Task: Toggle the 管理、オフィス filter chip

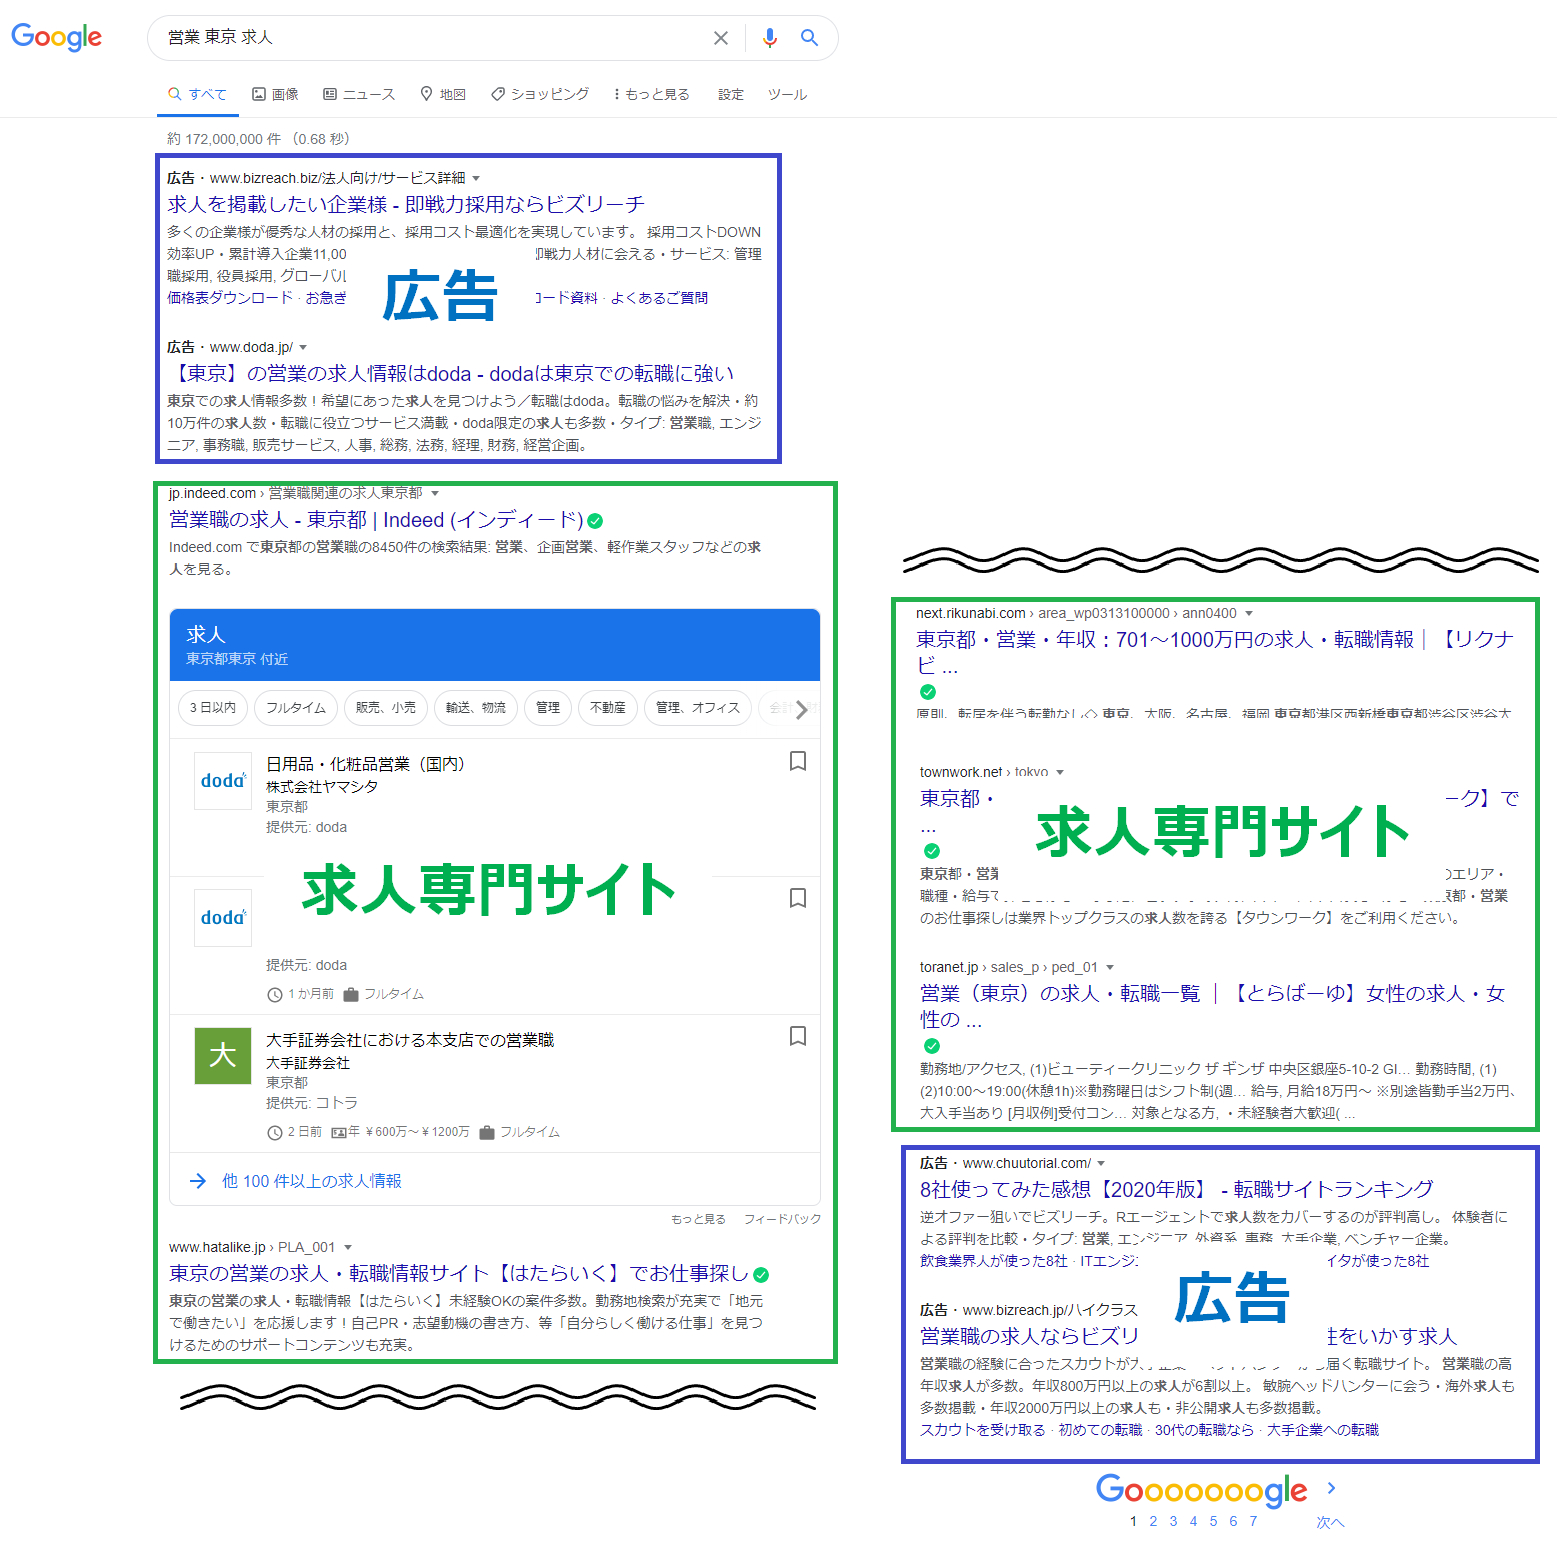Action: click(698, 708)
